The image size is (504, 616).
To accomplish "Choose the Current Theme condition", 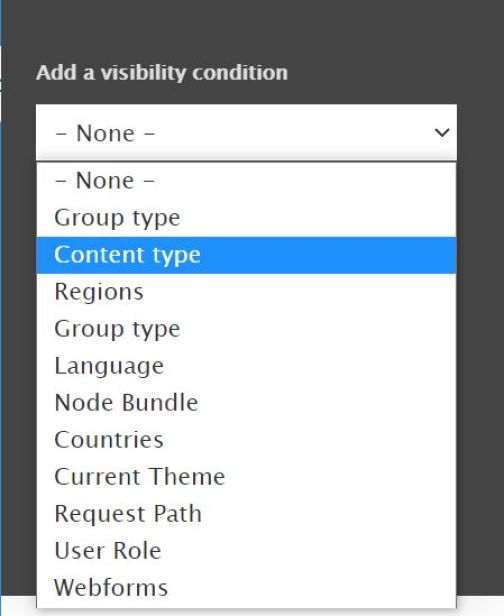I will coord(246,477).
